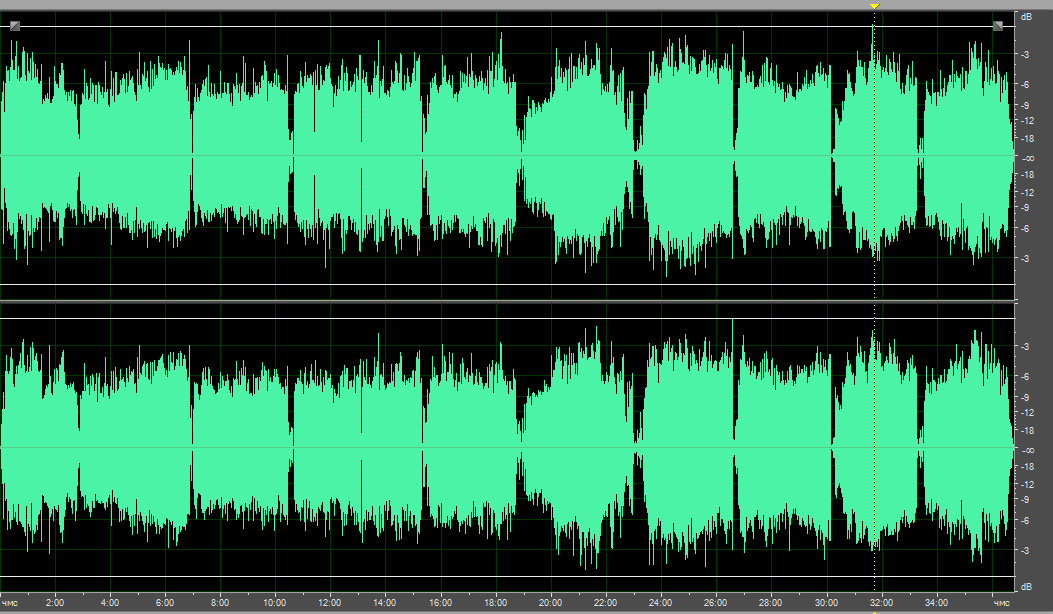Viewport: 1053px width, 614px height.
Task: Click the 34:00 mark on timeline ruler
Action: click(x=936, y=603)
